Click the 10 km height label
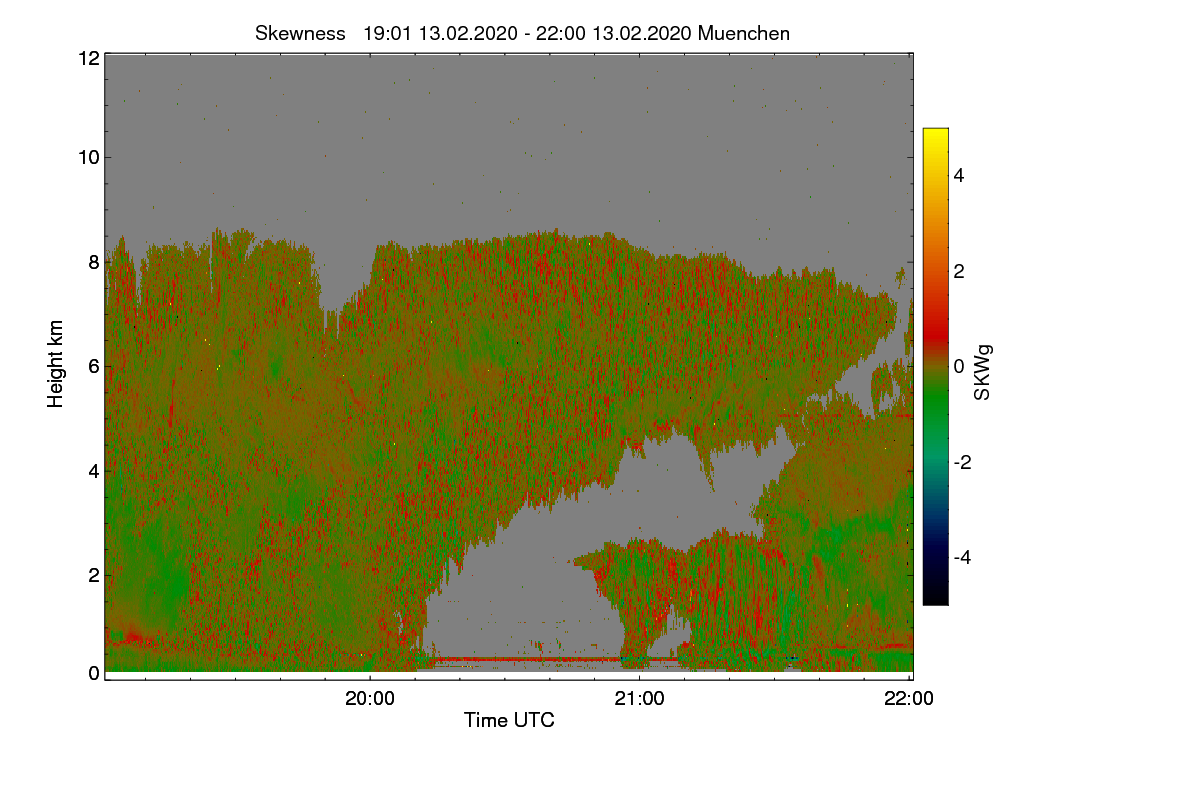This screenshot has width=1200, height=800. (89, 157)
